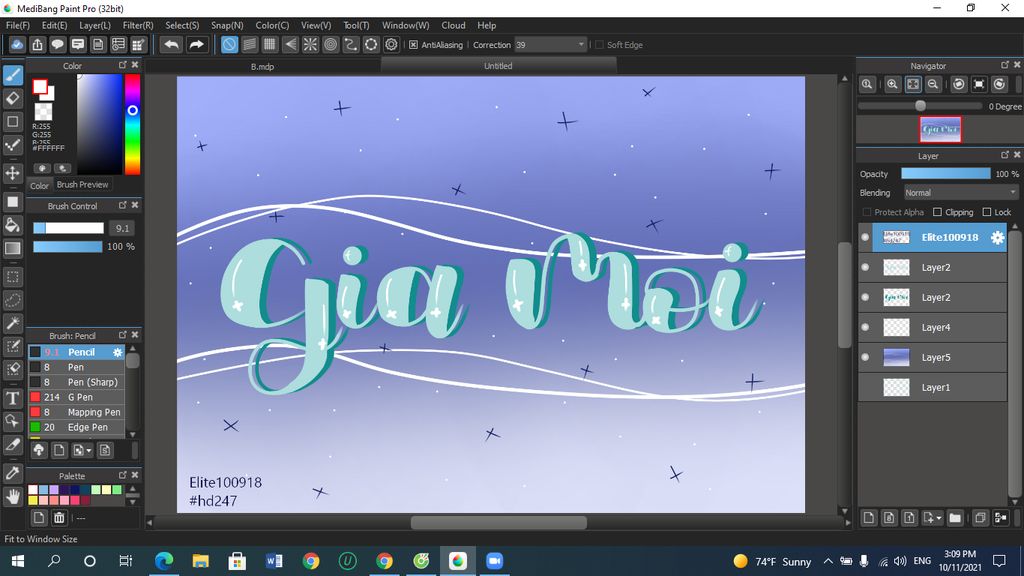Open Elite100918 layer settings gear
Screen dimensions: 1024x576
click(997, 237)
